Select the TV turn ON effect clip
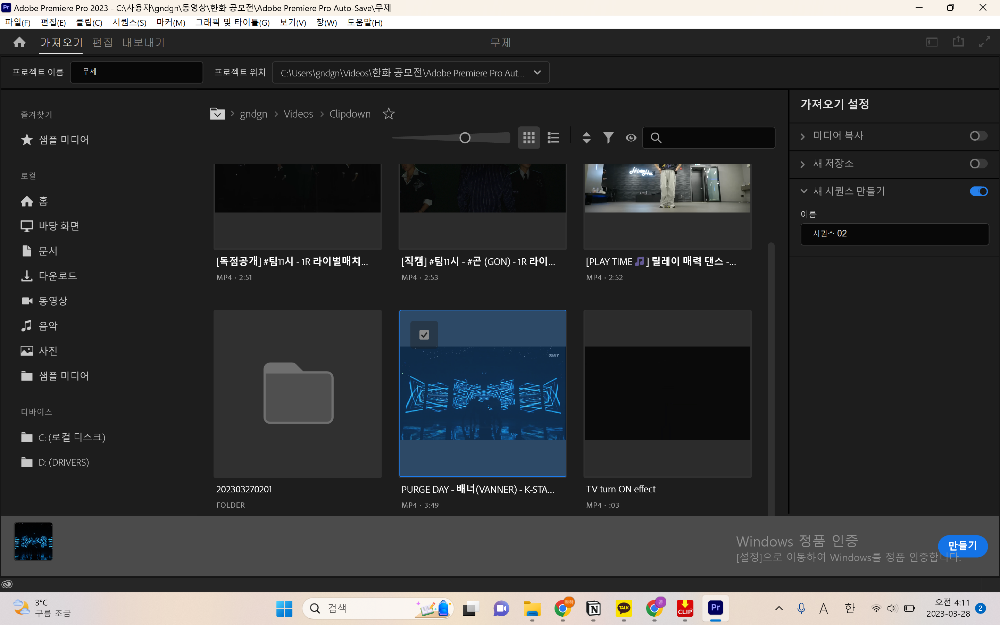Viewport: 1000px width, 625px height. point(668,393)
